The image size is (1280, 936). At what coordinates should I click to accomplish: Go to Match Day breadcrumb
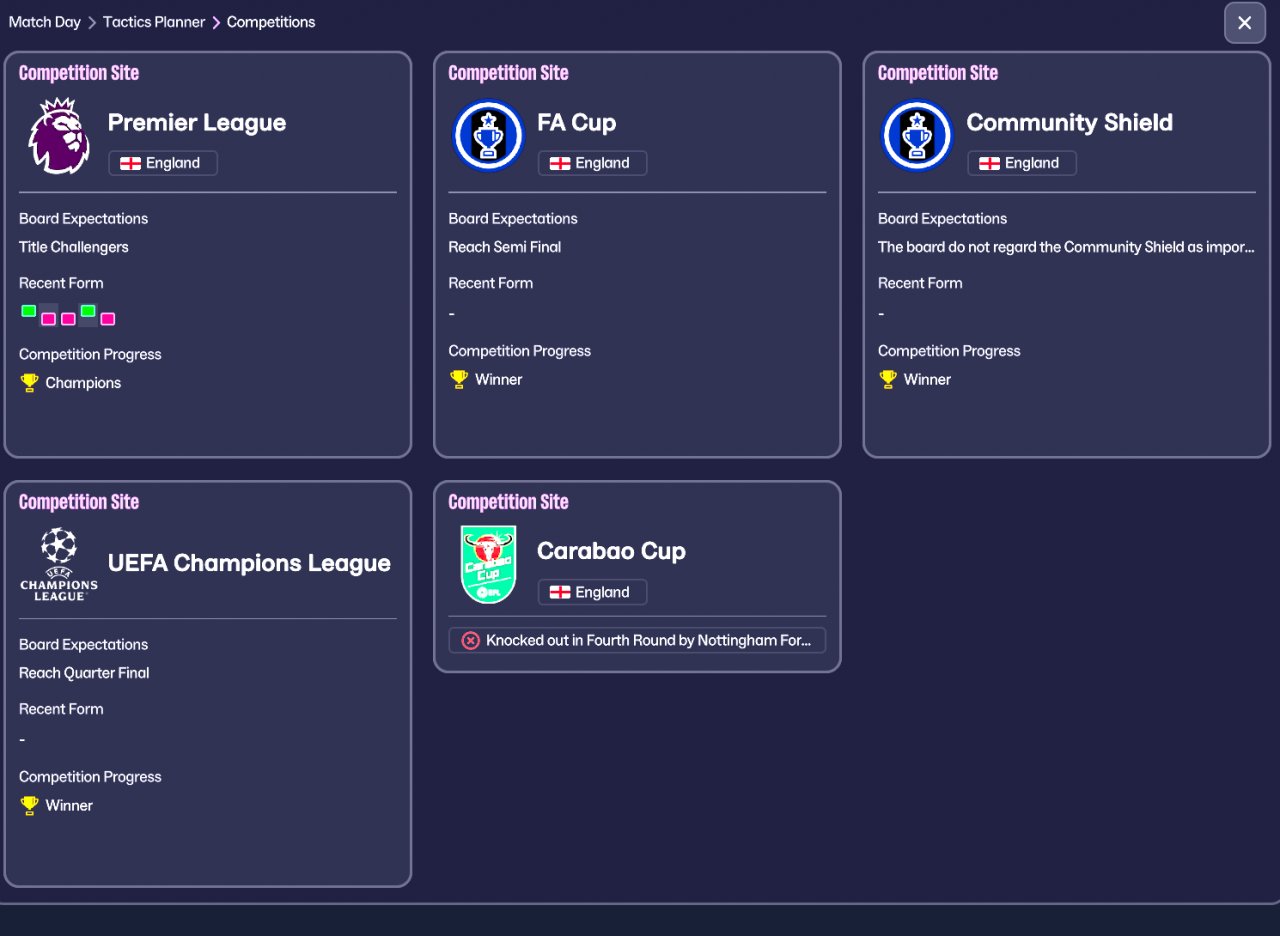[45, 22]
